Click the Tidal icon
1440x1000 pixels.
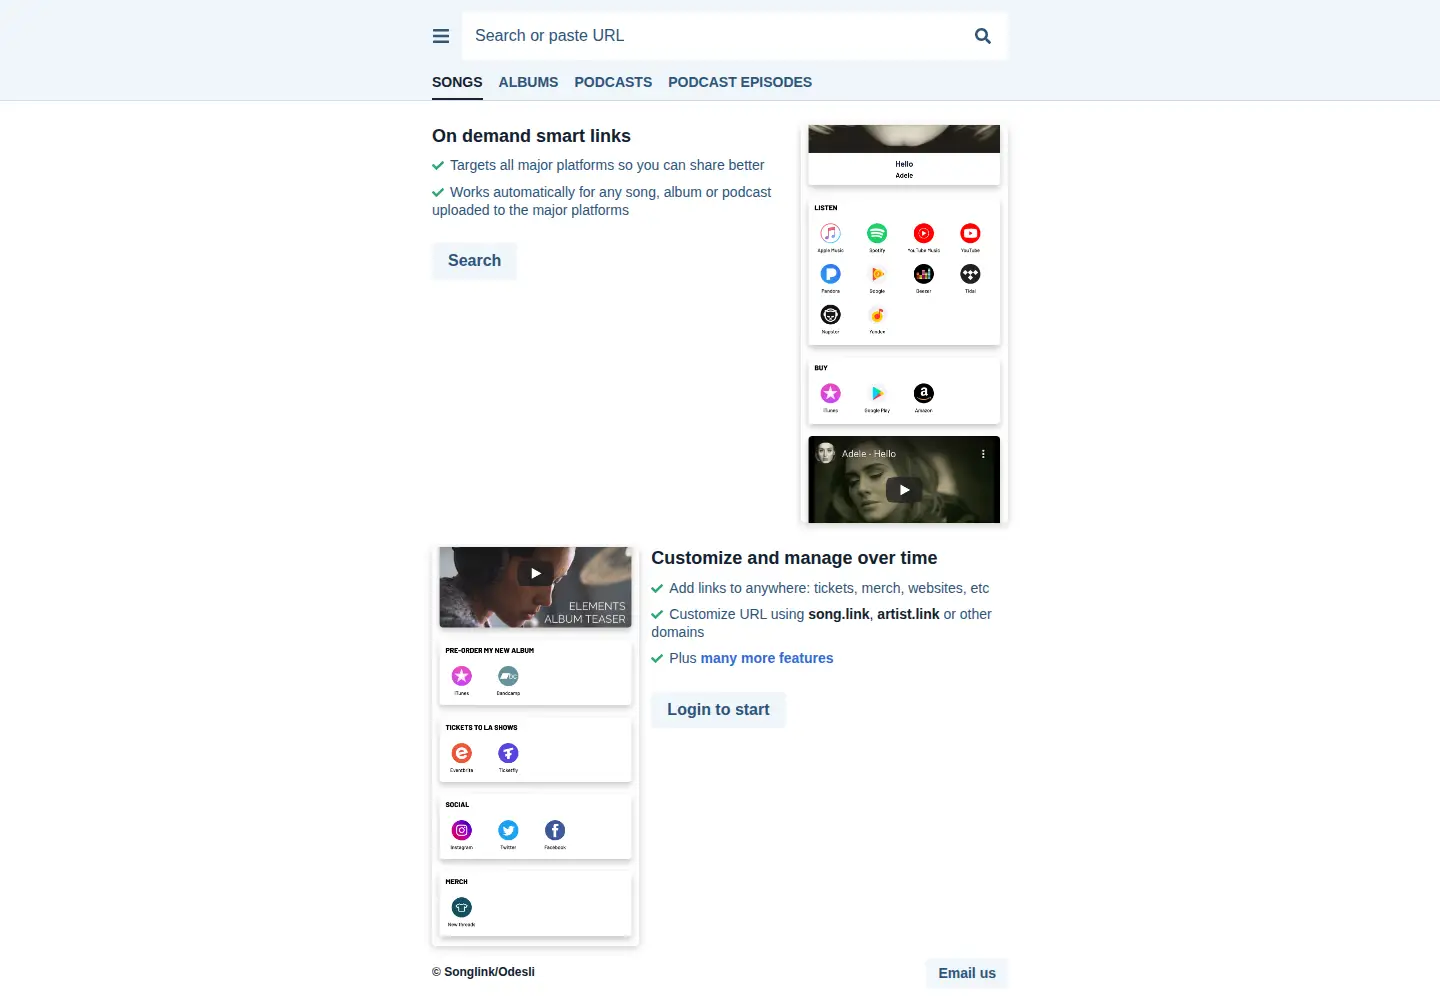[970, 274]
